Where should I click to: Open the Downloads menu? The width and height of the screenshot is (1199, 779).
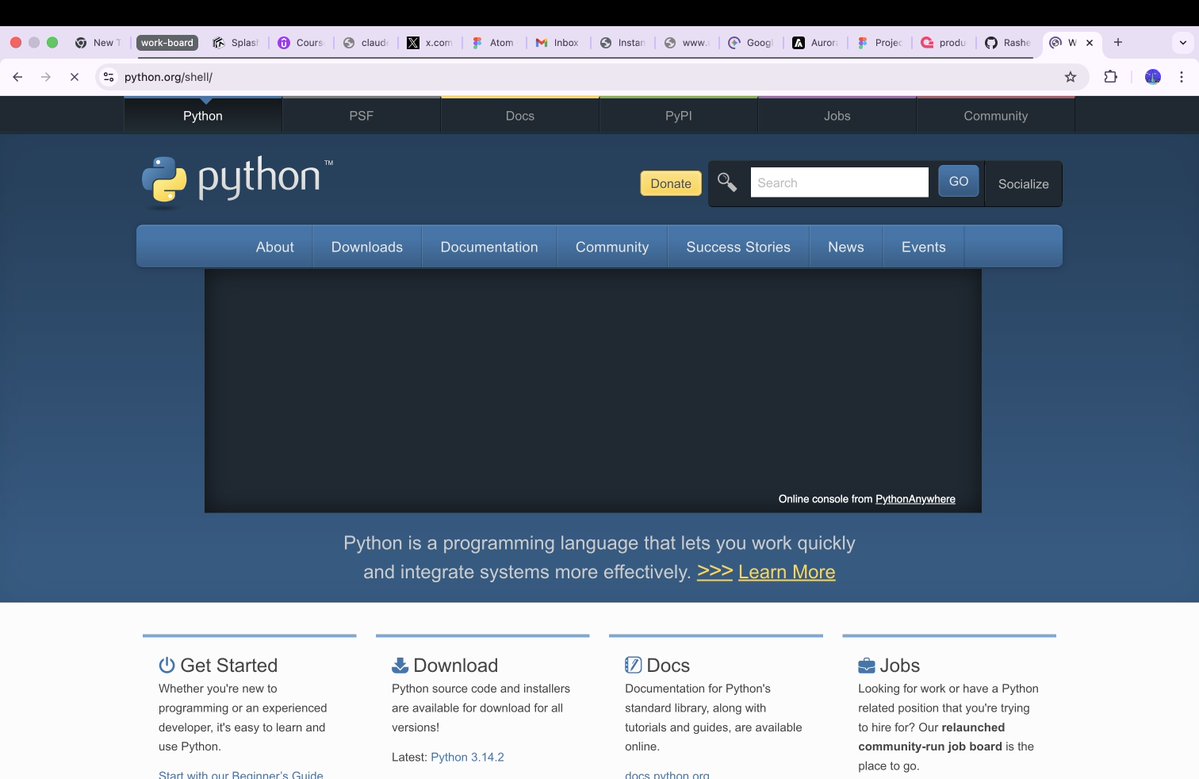pyautogui.click(x=367, y=247)
